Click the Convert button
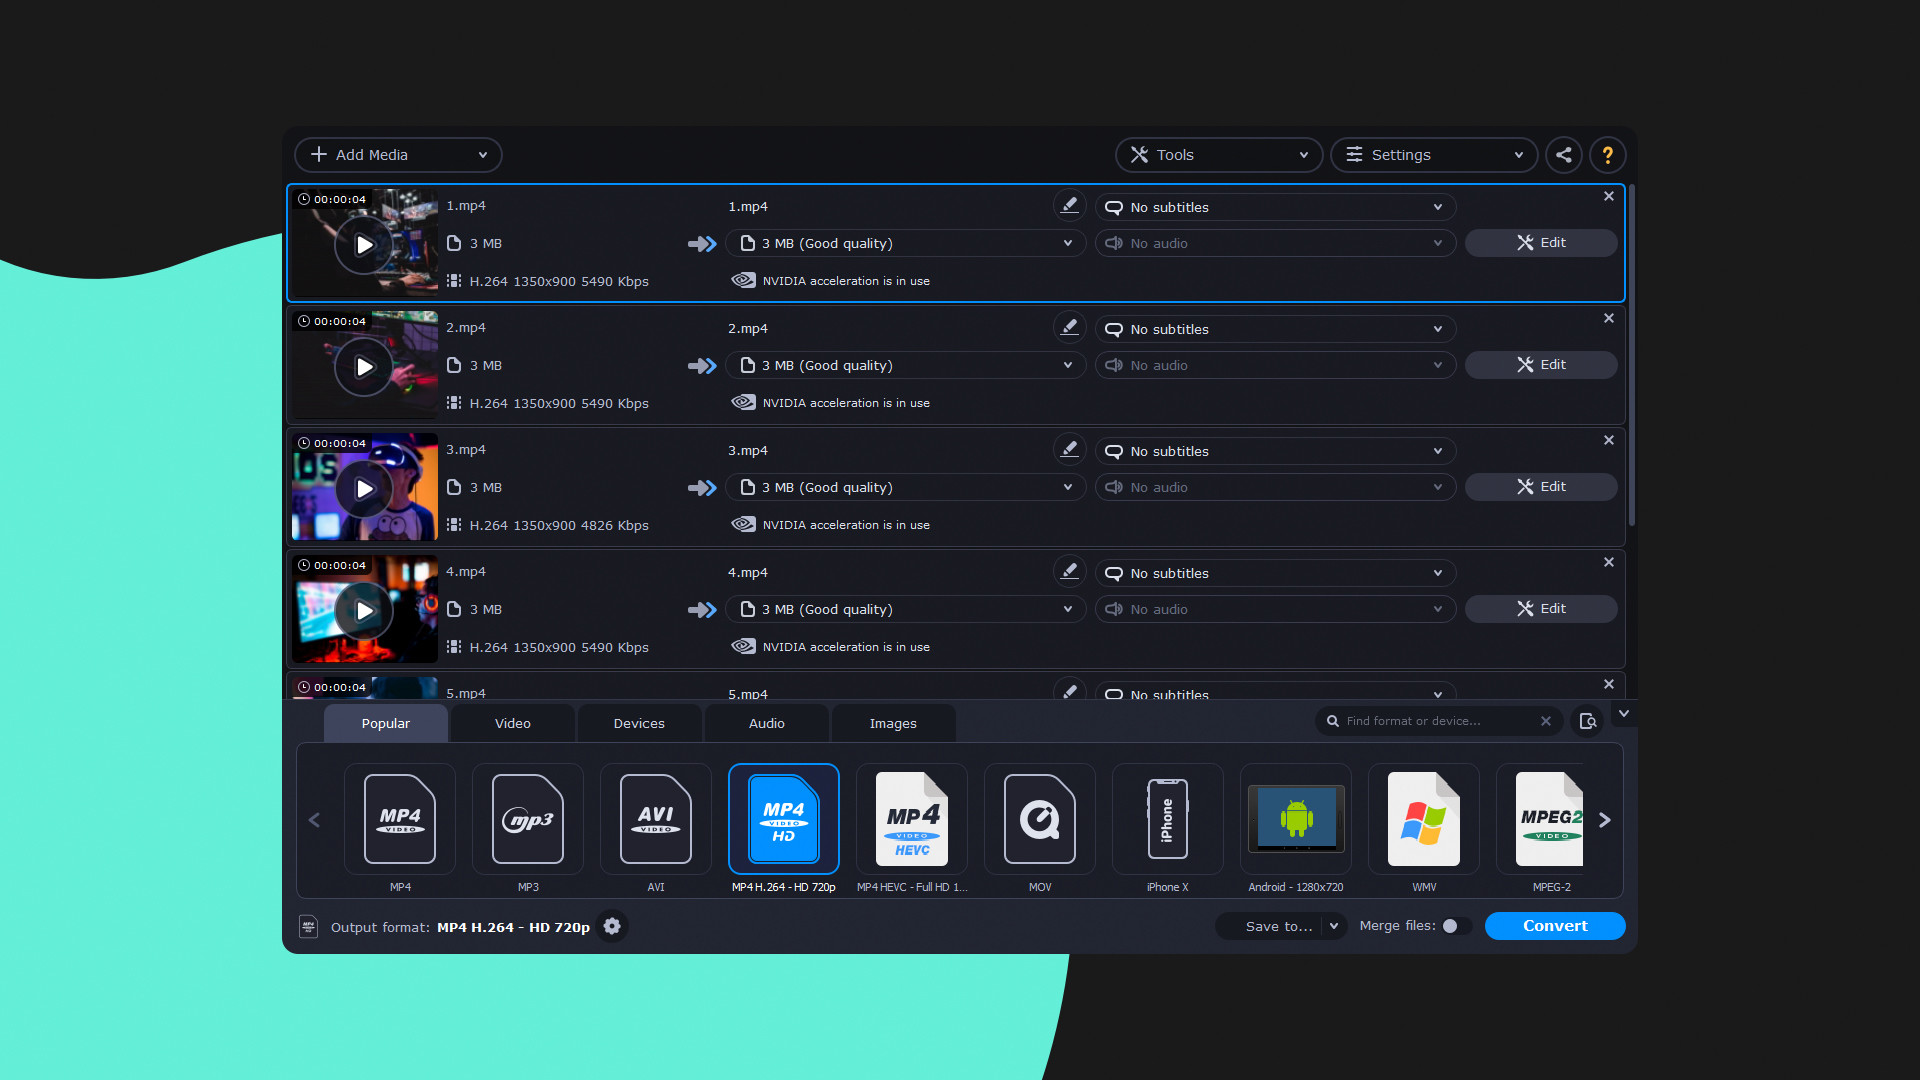1920x1080 pixels. click(1554, 926)
